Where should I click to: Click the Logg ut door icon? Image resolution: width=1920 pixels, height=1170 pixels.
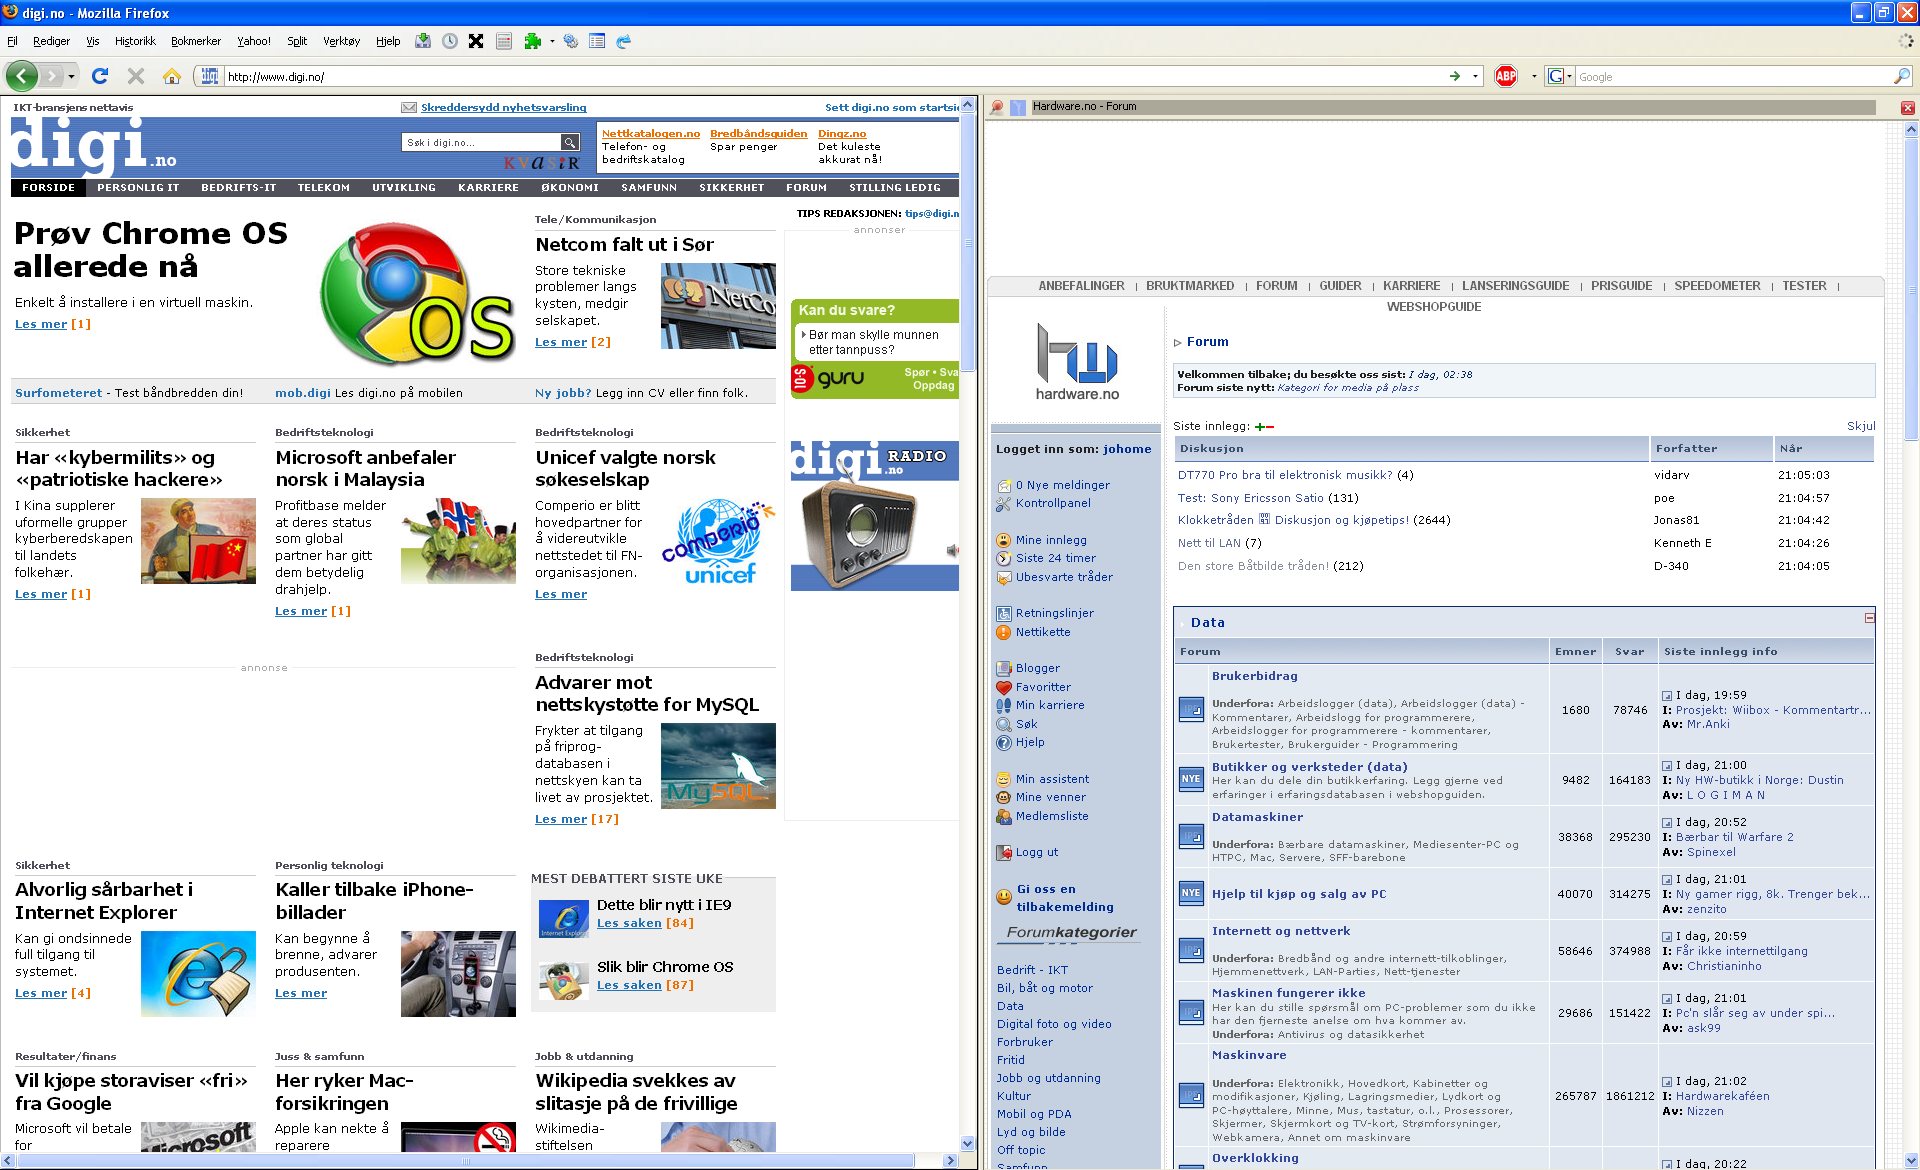(x=1004, y=853)
